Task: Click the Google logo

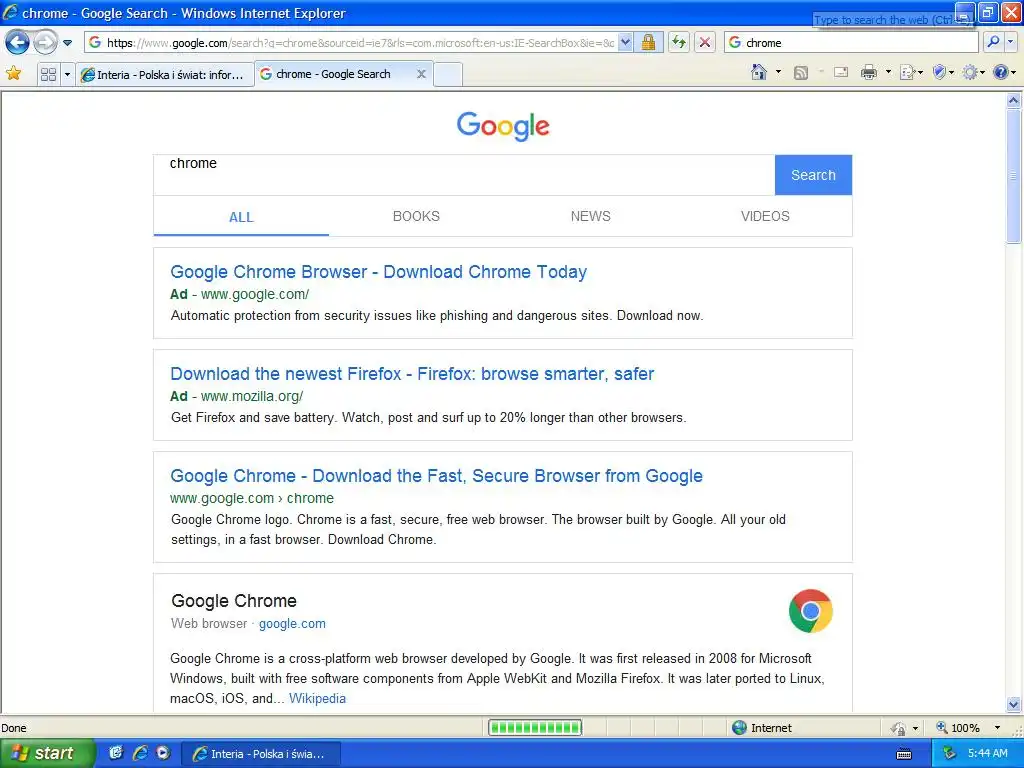Action: (503, 125)
